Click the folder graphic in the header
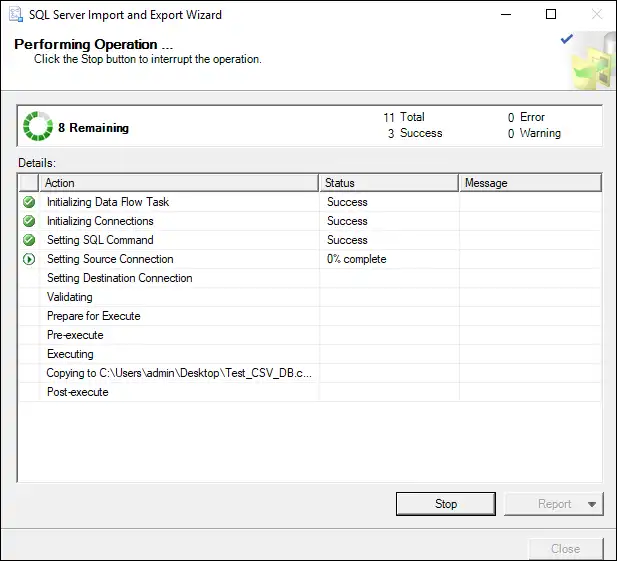This screenshot has width=617, height=561. point(594,63)
